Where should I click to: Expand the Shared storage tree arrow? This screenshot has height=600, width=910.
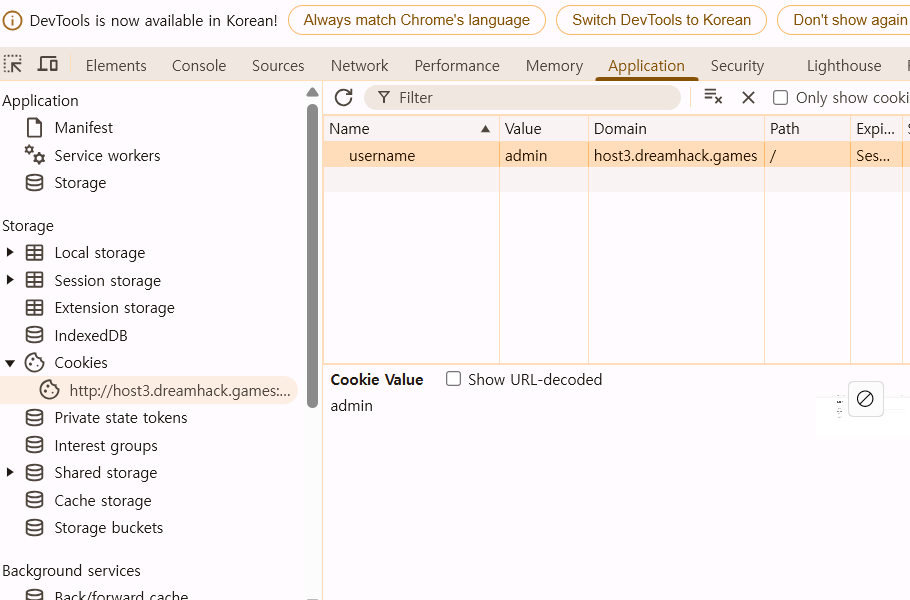[x=10, y=472]
